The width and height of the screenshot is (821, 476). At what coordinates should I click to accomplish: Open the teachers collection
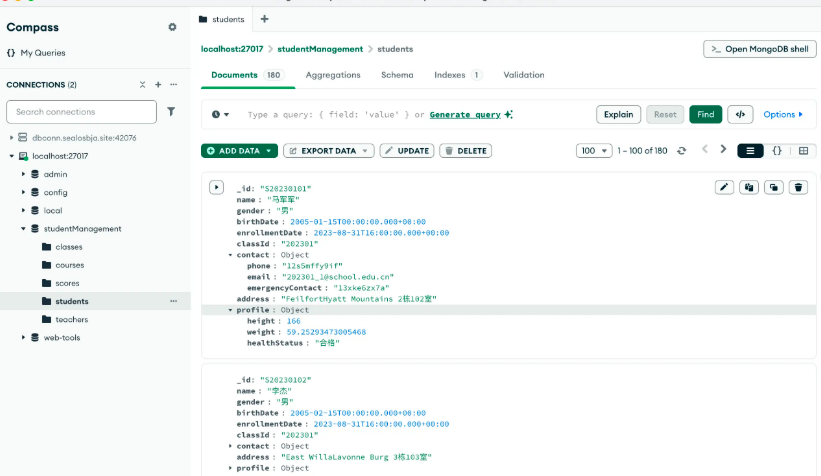click(x=72, y=319)
